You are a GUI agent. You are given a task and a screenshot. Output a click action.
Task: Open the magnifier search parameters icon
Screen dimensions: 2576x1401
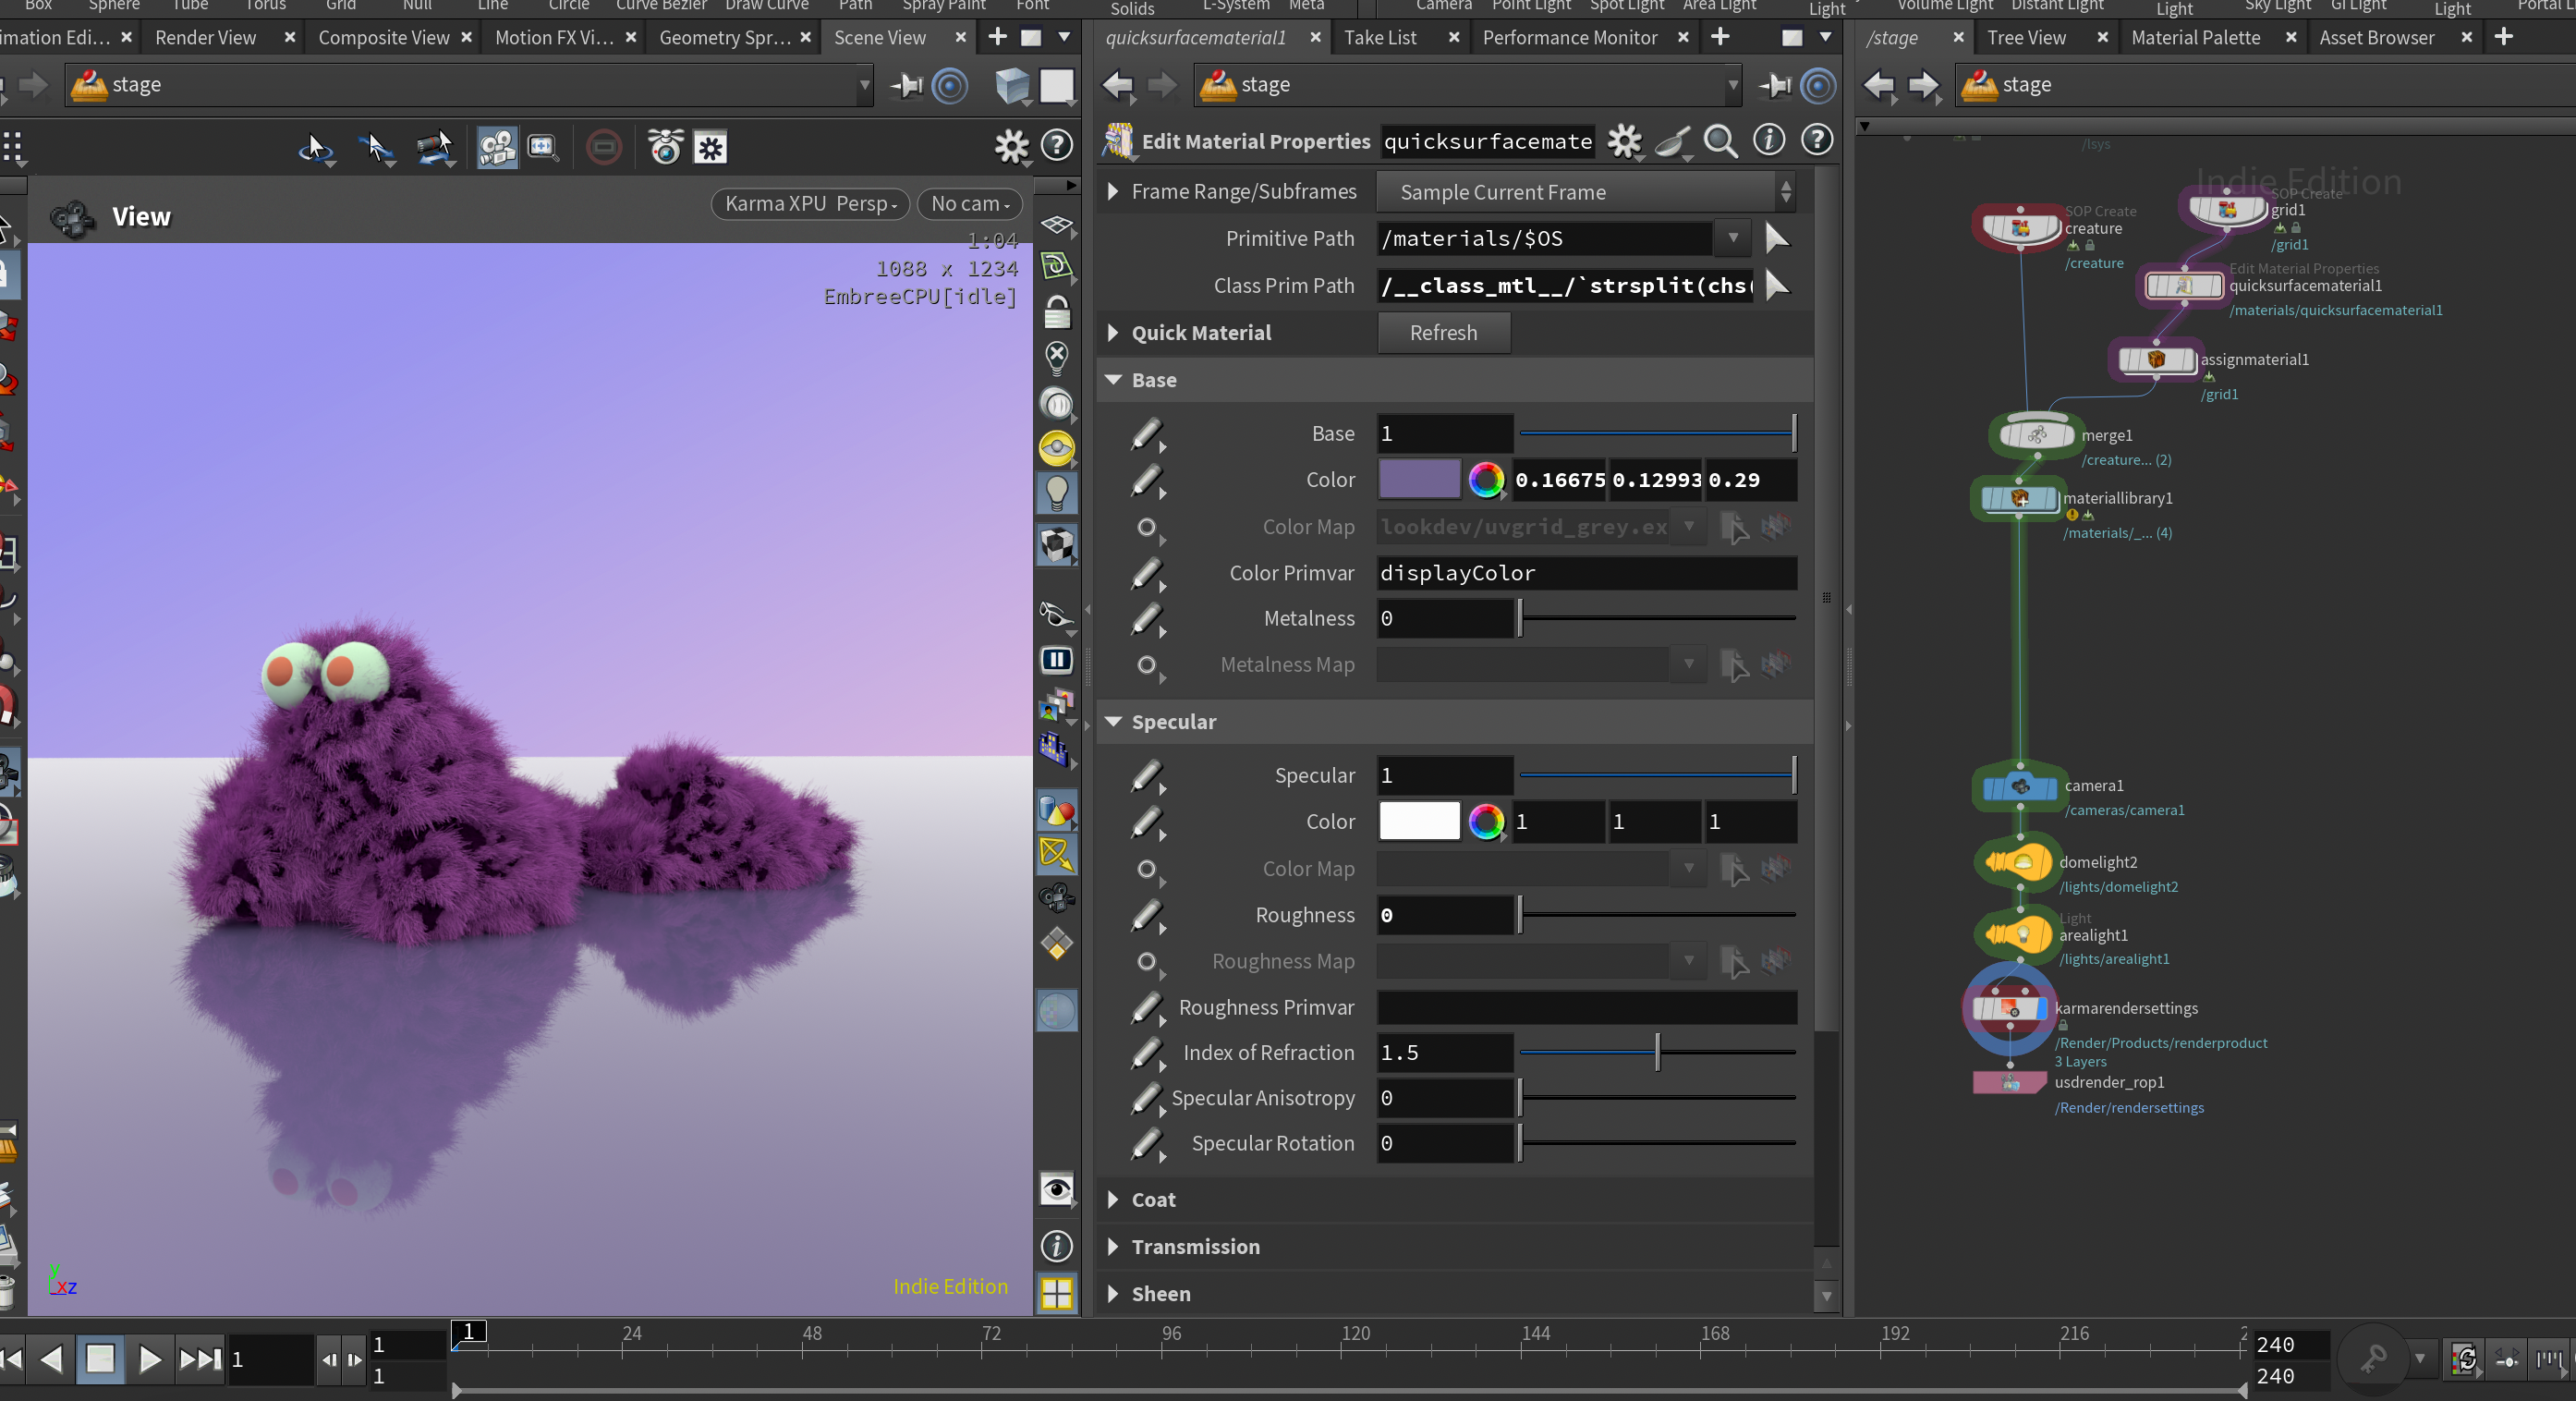[1720, 142]
